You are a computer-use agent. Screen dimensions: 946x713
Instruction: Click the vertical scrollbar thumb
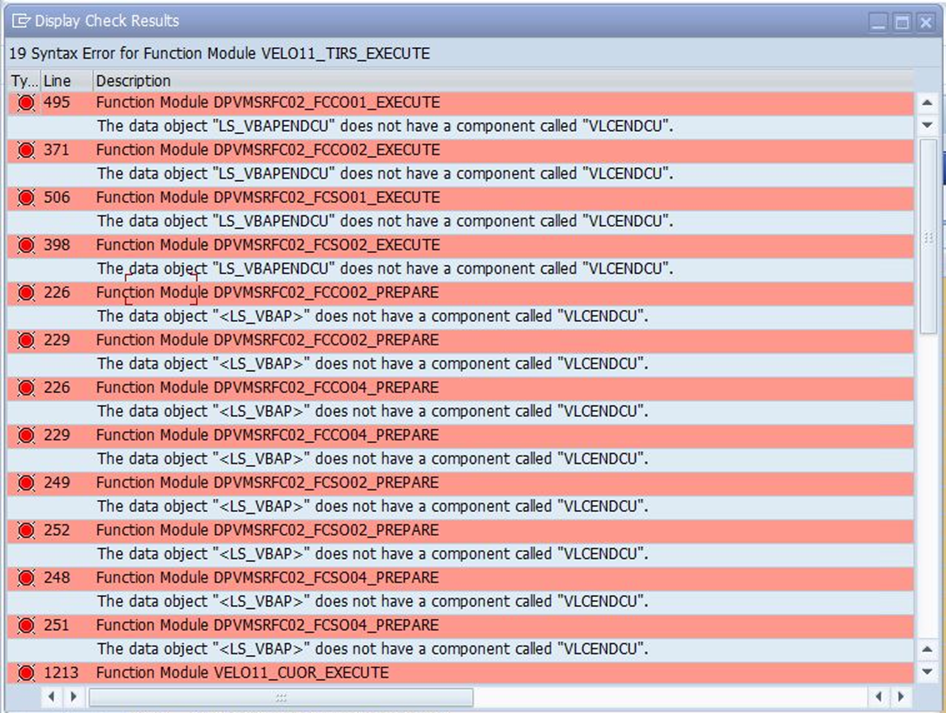(x=928, y=236)
